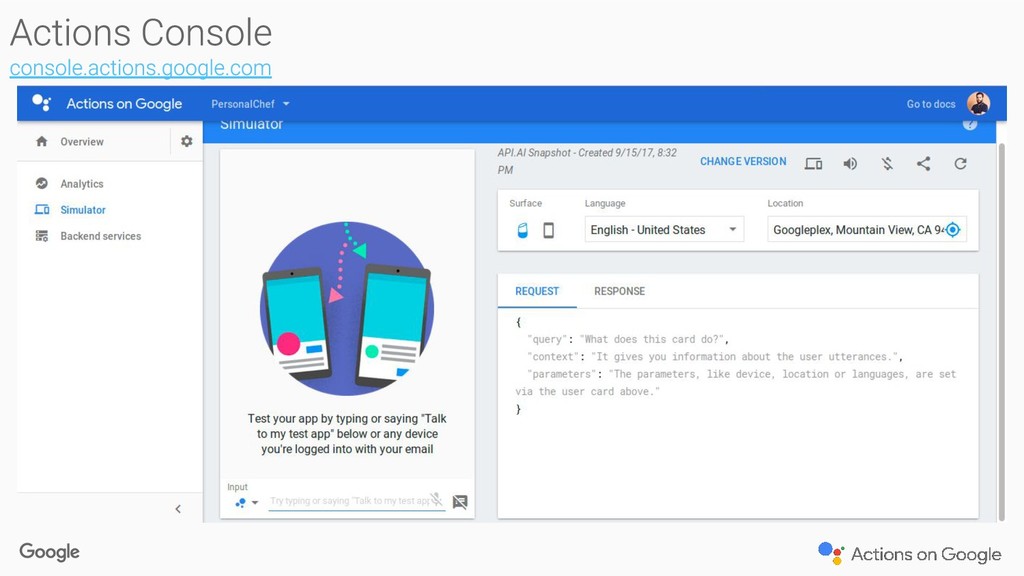Open project settings gear icon
1024x576 pixels.
pos(187,141)
